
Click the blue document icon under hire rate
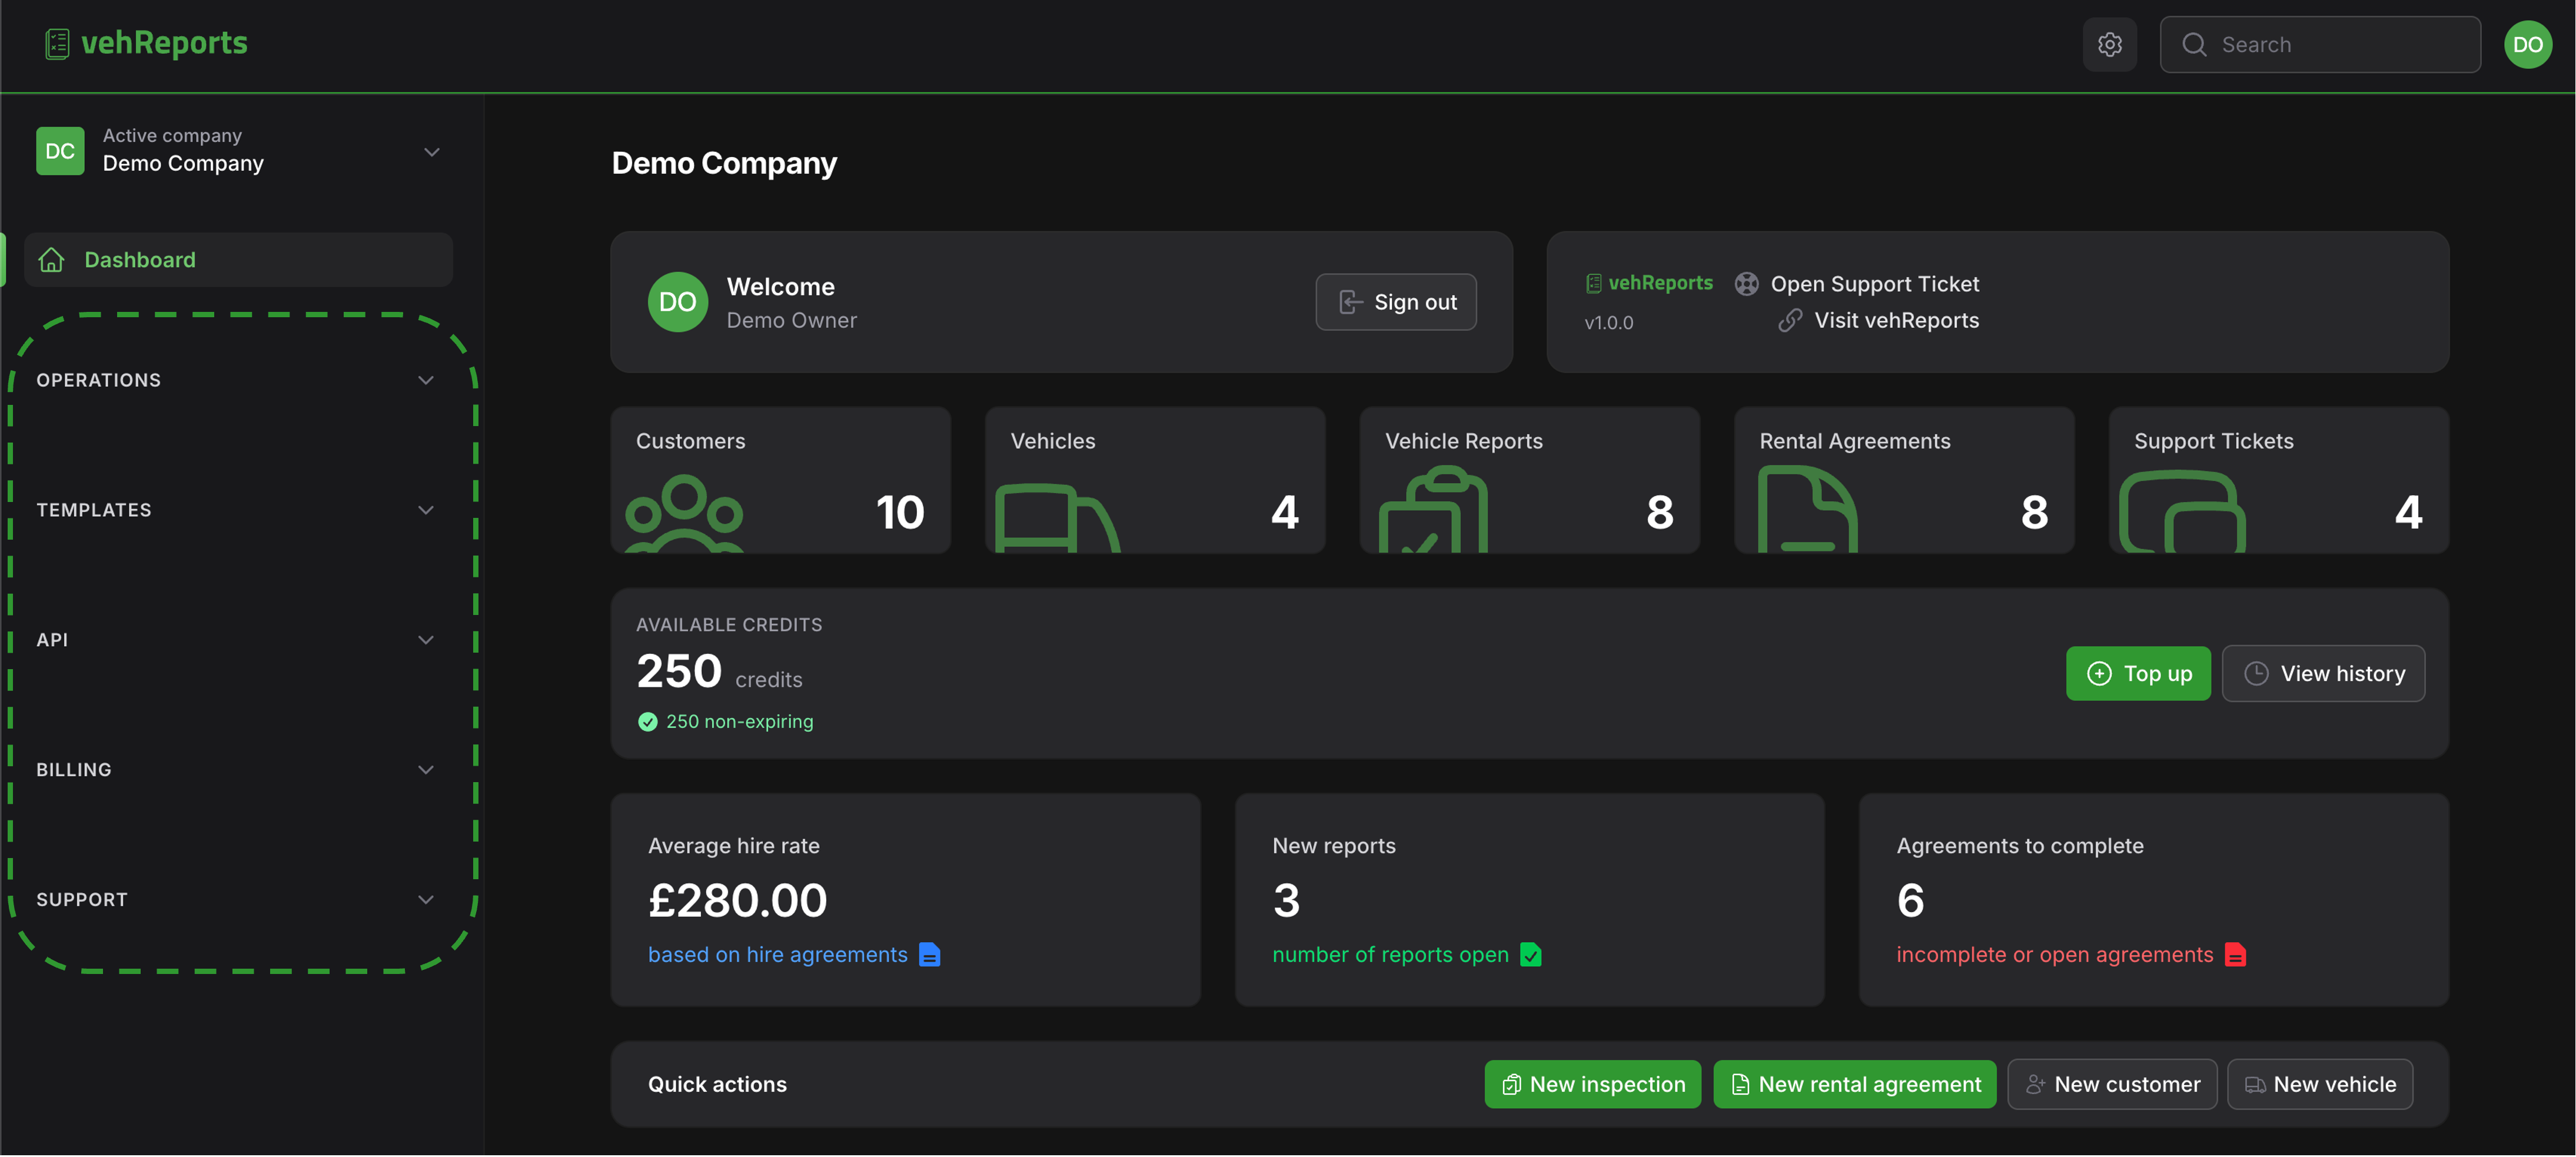[929, 955]
